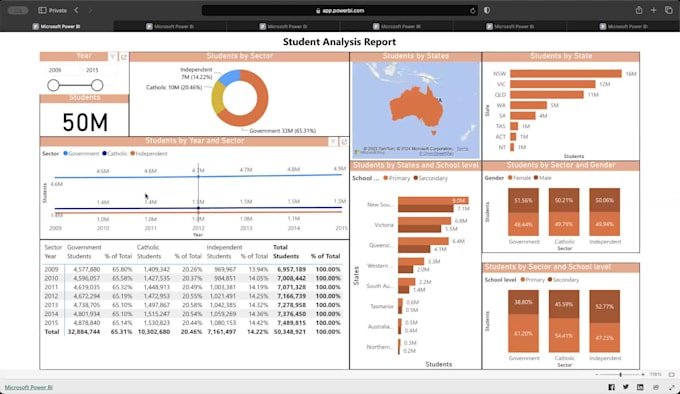The image size is (680, 394).
Task: Click the Catholic Students column header
Action: click(149, 256)
